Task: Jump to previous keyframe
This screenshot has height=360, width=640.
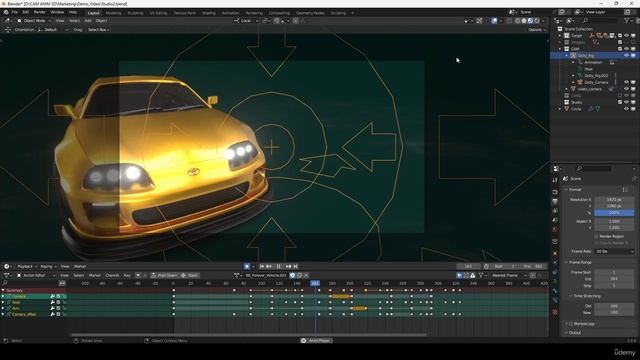Action: pos(269,267)
